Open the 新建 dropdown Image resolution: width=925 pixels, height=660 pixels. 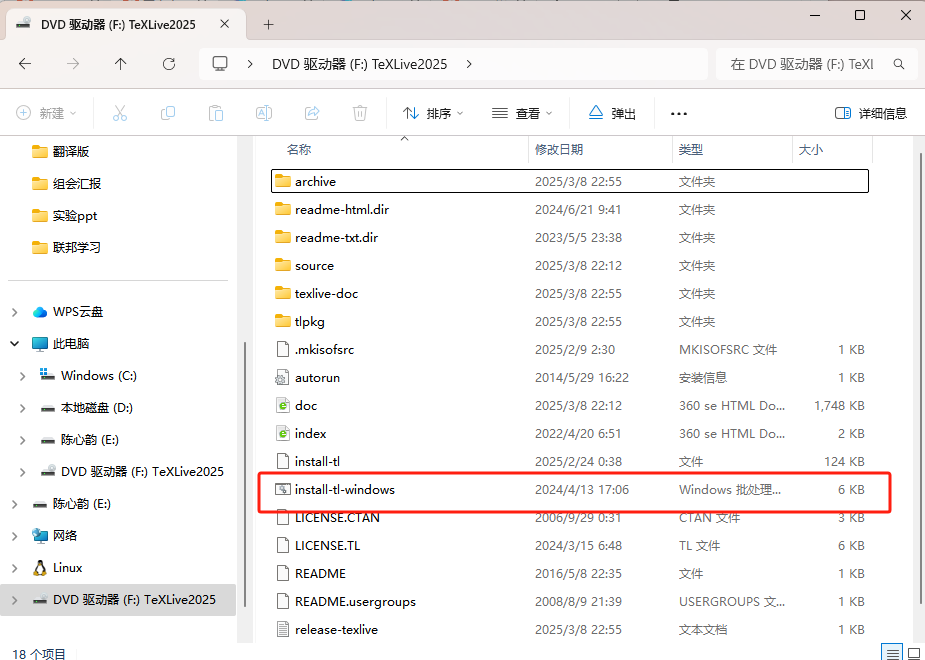pos(46,113)
